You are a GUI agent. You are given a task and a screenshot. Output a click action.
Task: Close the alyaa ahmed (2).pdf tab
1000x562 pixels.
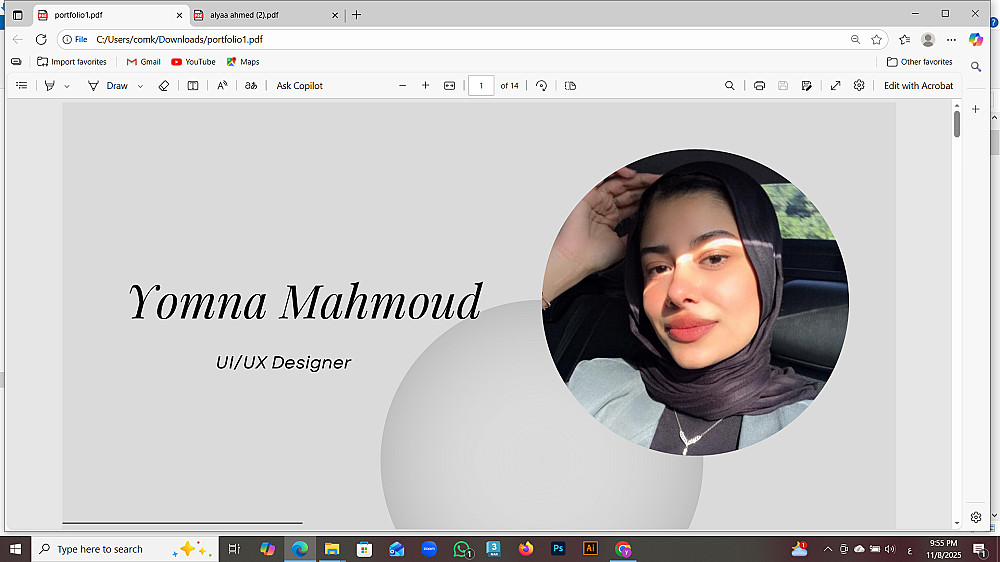tap(335, 15)
